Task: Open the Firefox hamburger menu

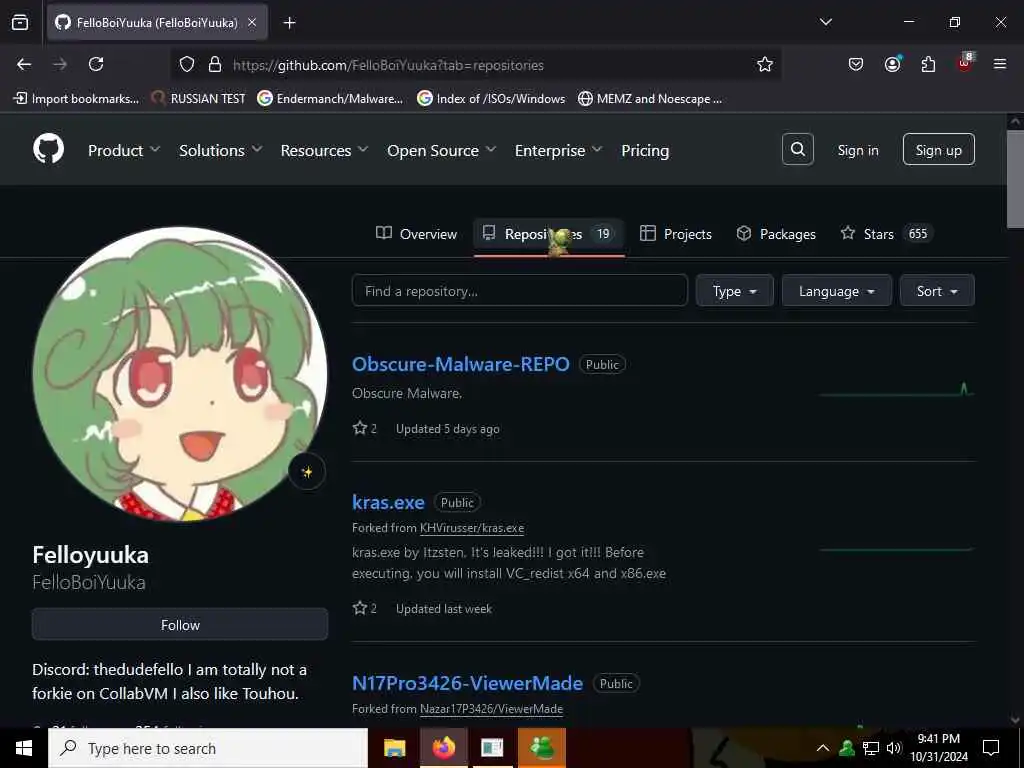Action: tap(1000, 64)
